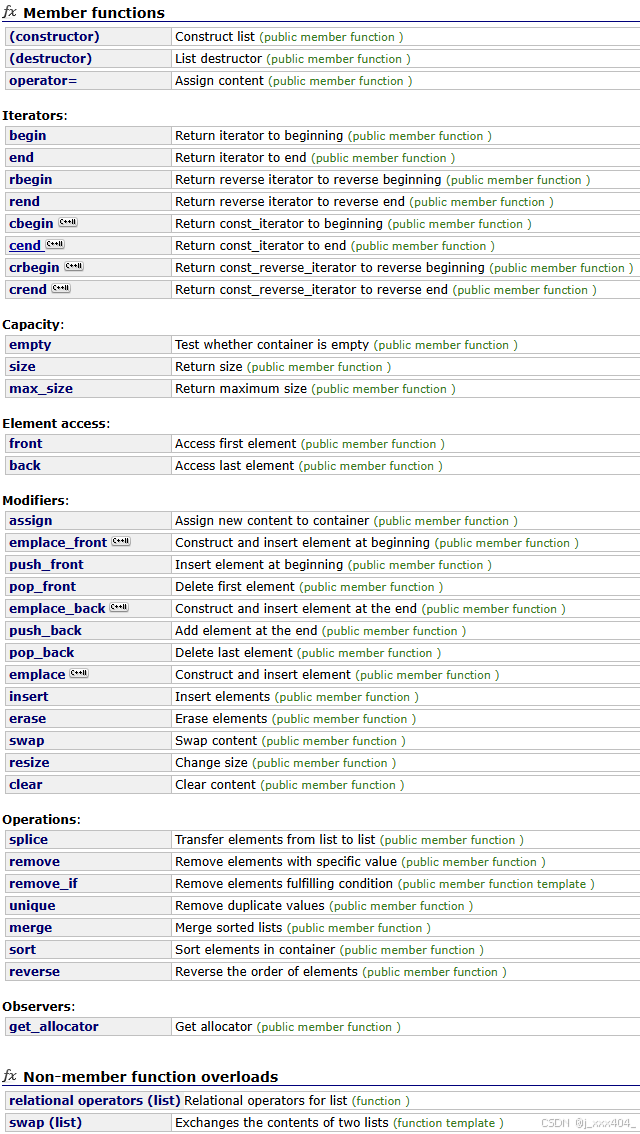Open the get_allocator link
640x1134 pixels.
(x=54, y=1027)
